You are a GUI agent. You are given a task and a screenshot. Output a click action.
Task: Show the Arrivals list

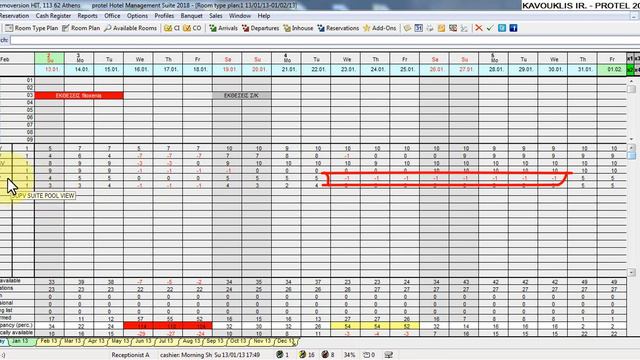point(223,28)
